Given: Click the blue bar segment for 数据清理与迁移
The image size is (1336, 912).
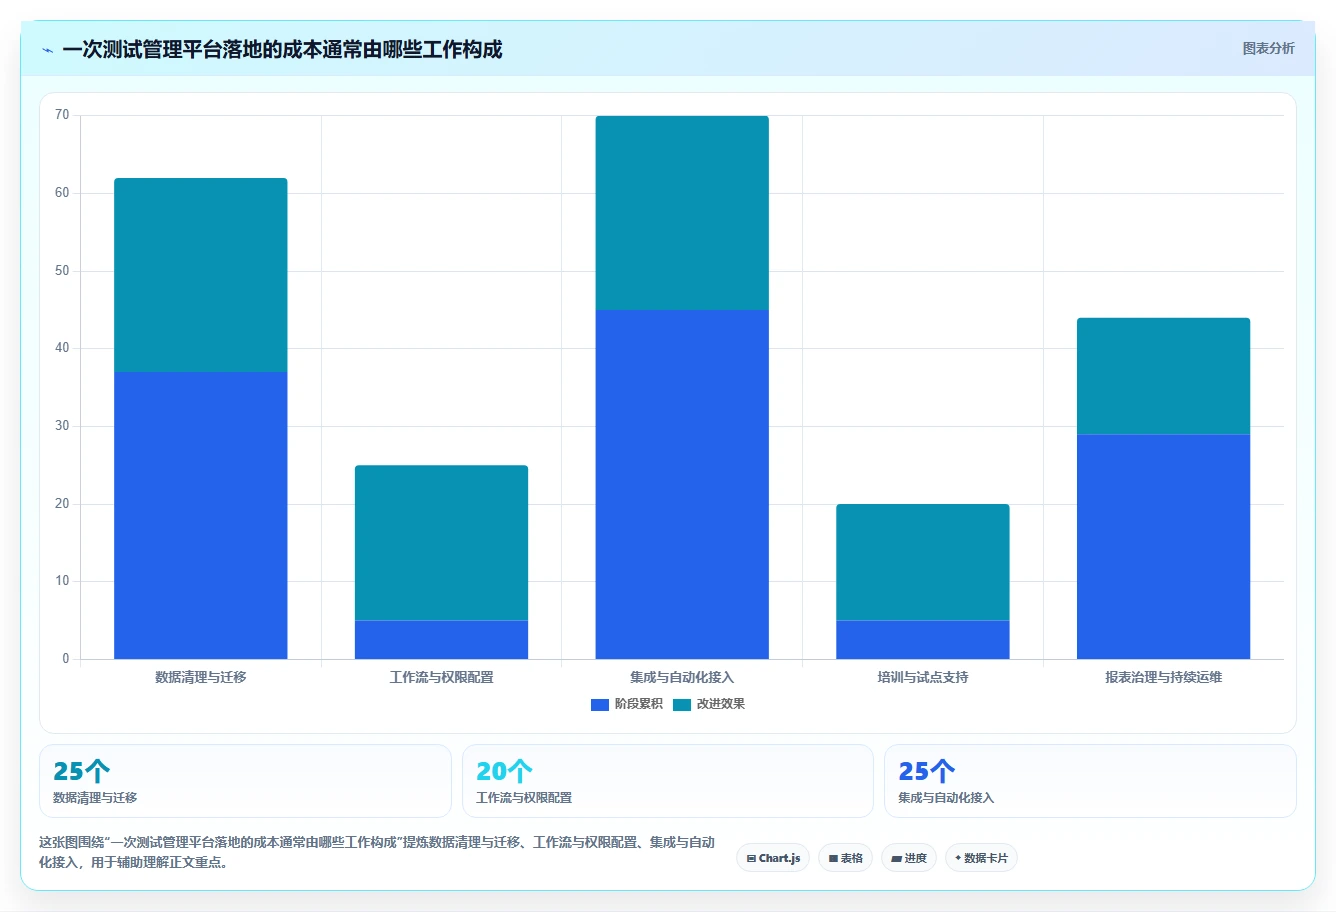Looking at the screenshot, I should (x=201, y=515).
